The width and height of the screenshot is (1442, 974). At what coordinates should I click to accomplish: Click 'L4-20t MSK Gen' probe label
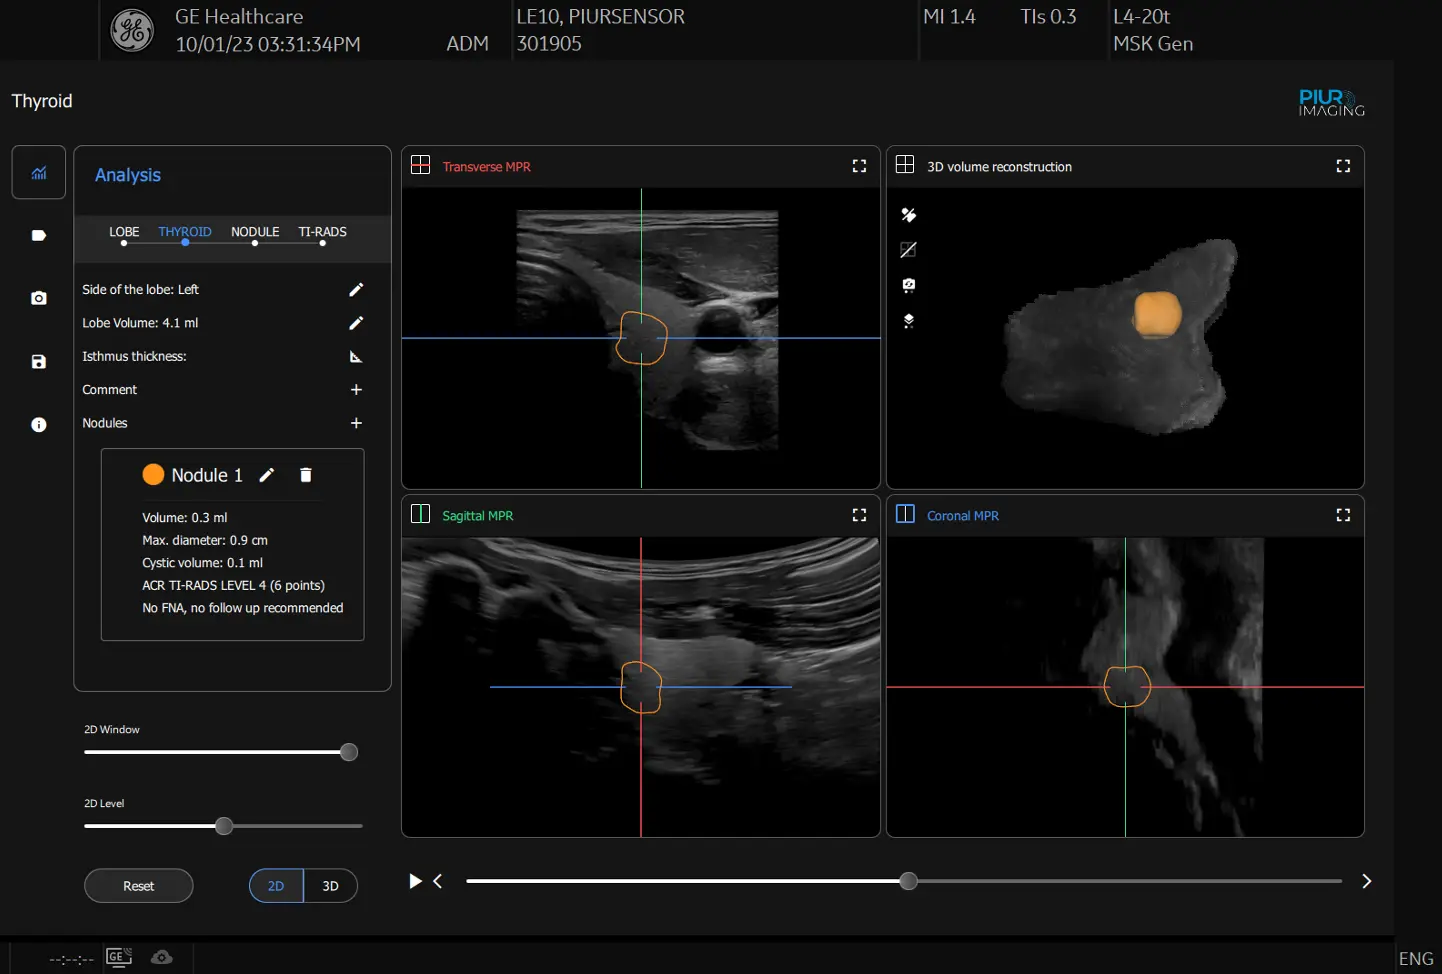tap(1153, 30)
